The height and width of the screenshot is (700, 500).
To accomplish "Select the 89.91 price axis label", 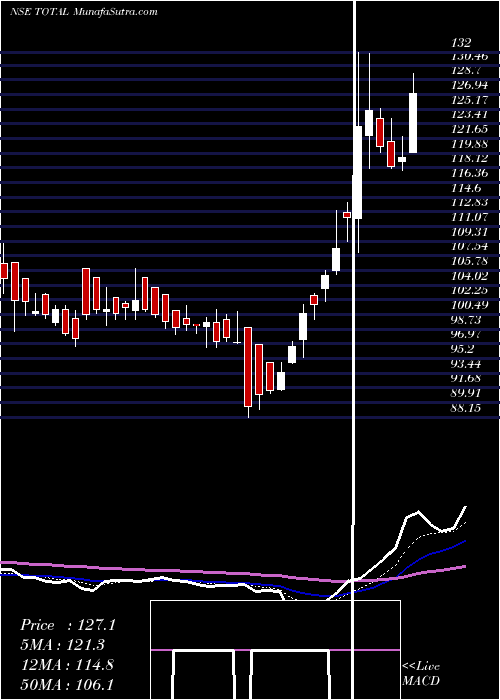I will (466, 393).
